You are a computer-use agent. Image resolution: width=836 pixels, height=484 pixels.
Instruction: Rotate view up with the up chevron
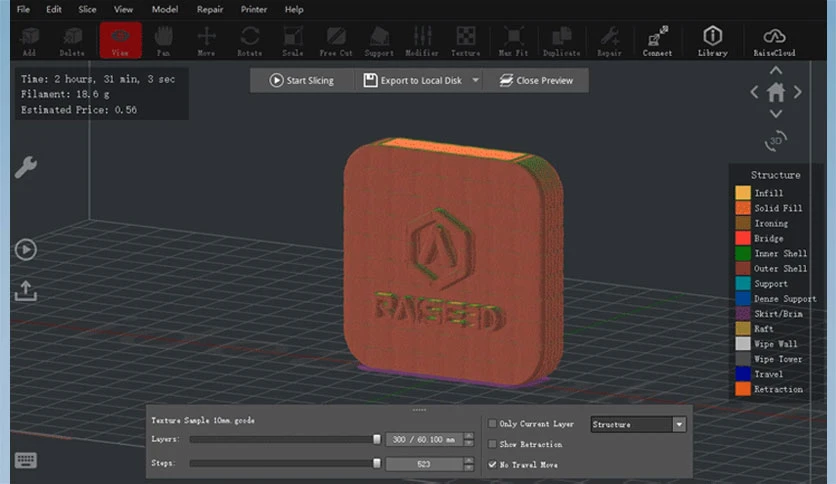coord(776,70)
